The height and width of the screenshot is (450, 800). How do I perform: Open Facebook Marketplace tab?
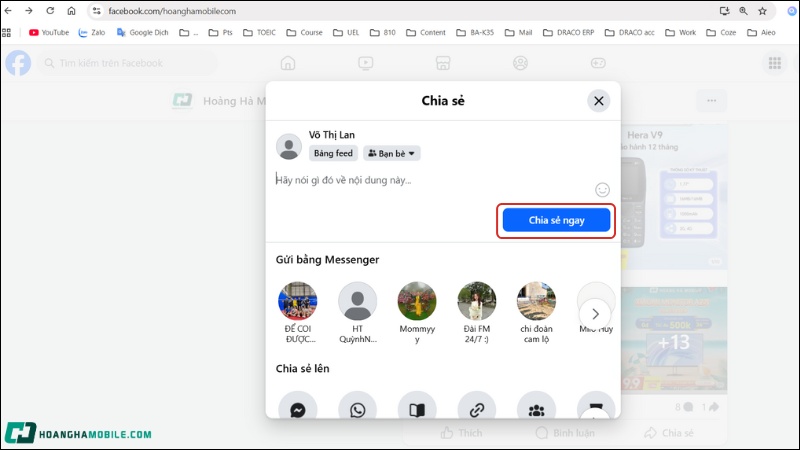(x=443, y=63)
